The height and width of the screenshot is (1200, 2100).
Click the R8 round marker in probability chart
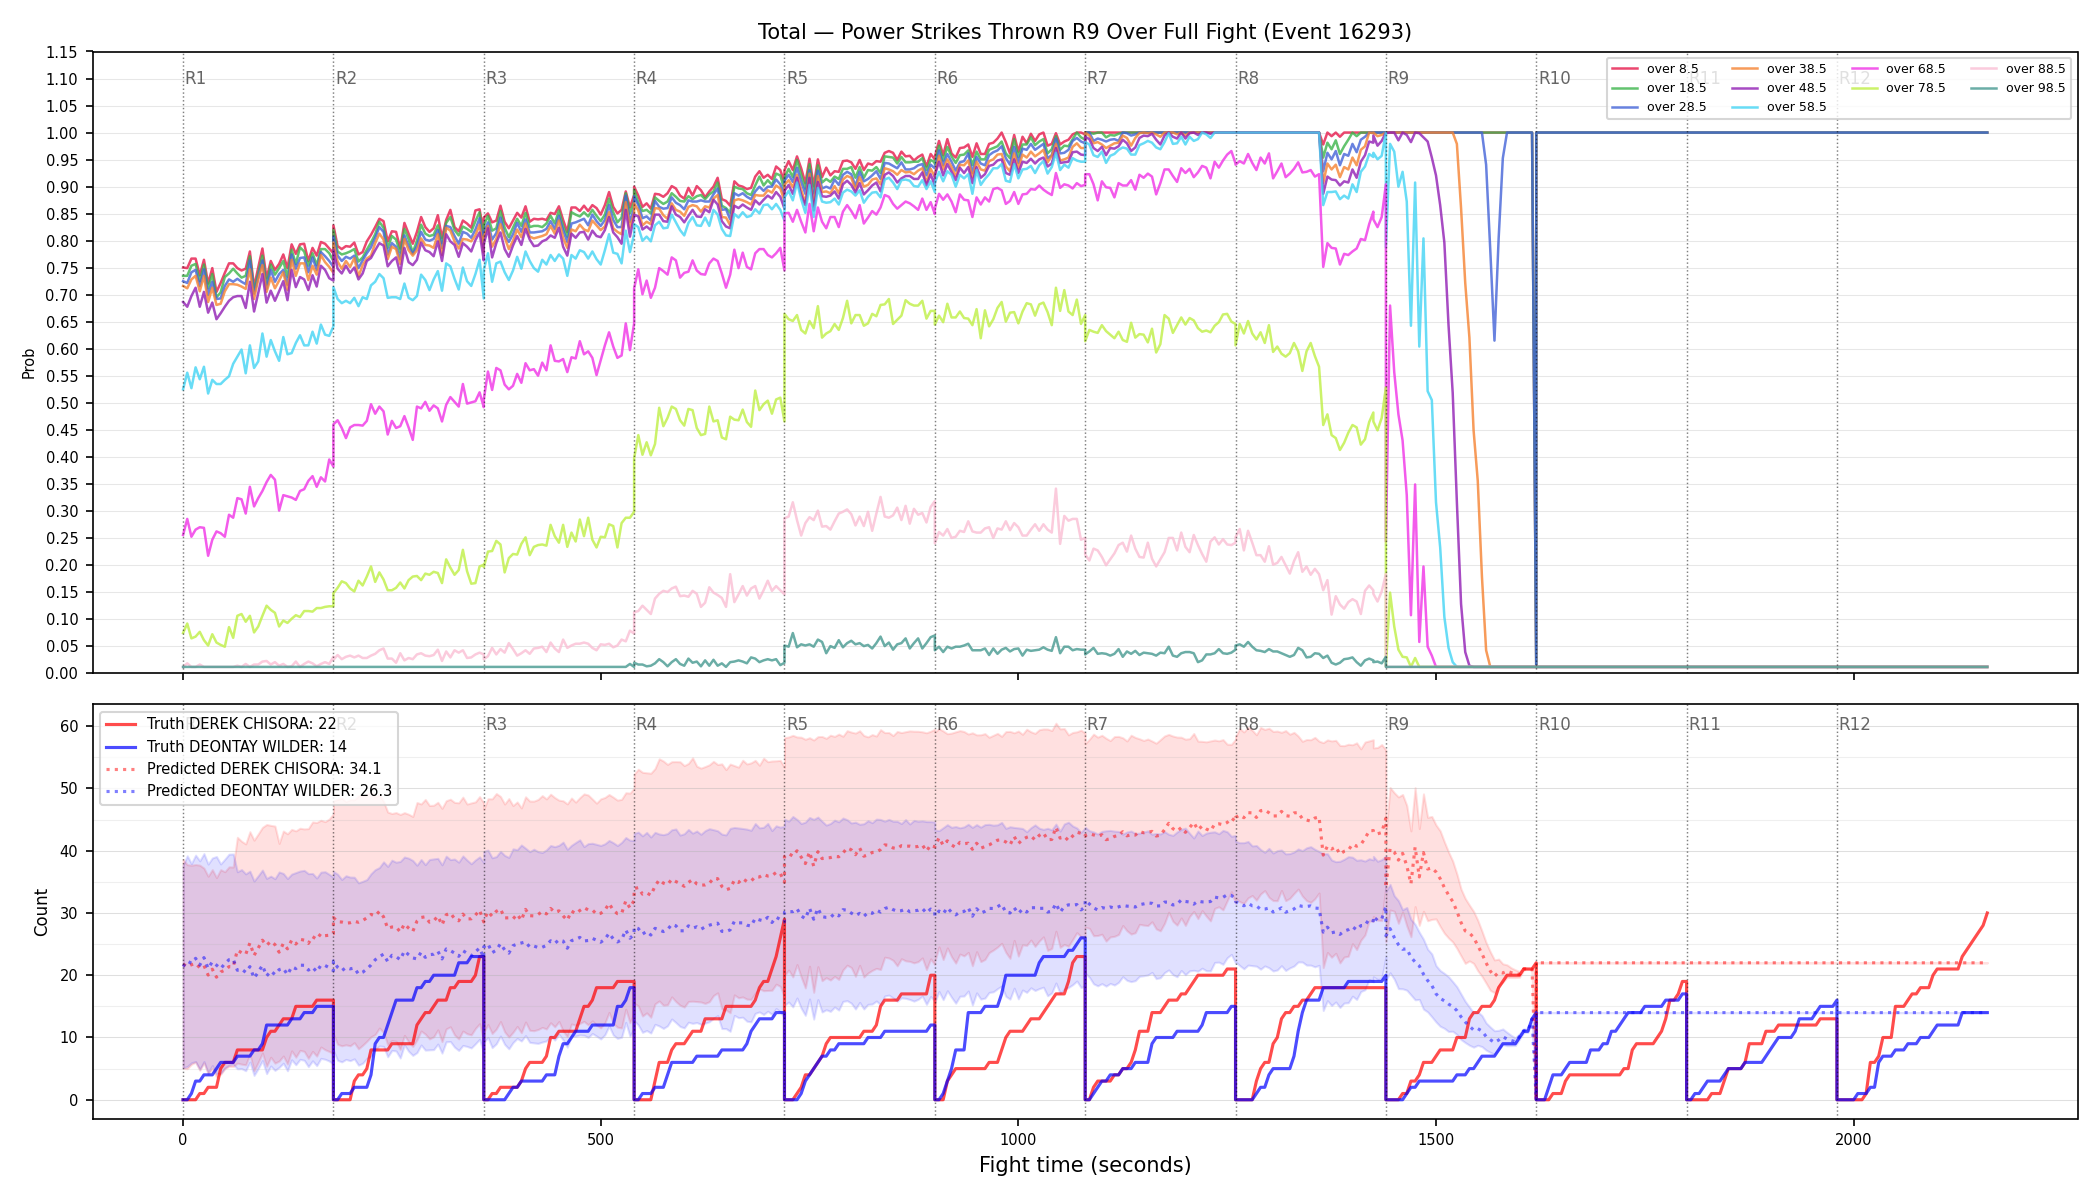point(1248,78)
